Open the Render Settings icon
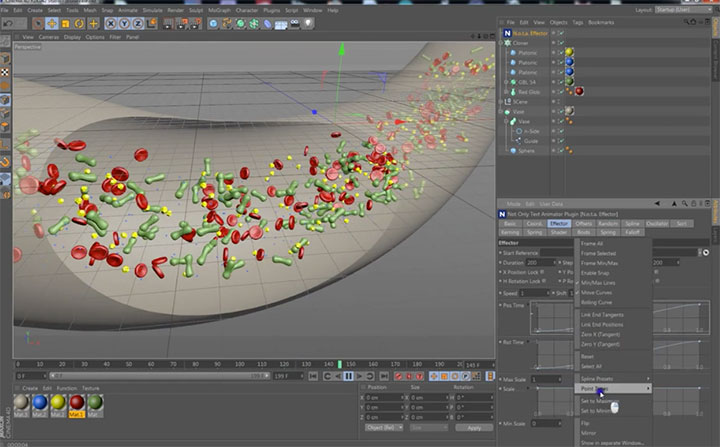720x447 pixels. tap(196, 23)
